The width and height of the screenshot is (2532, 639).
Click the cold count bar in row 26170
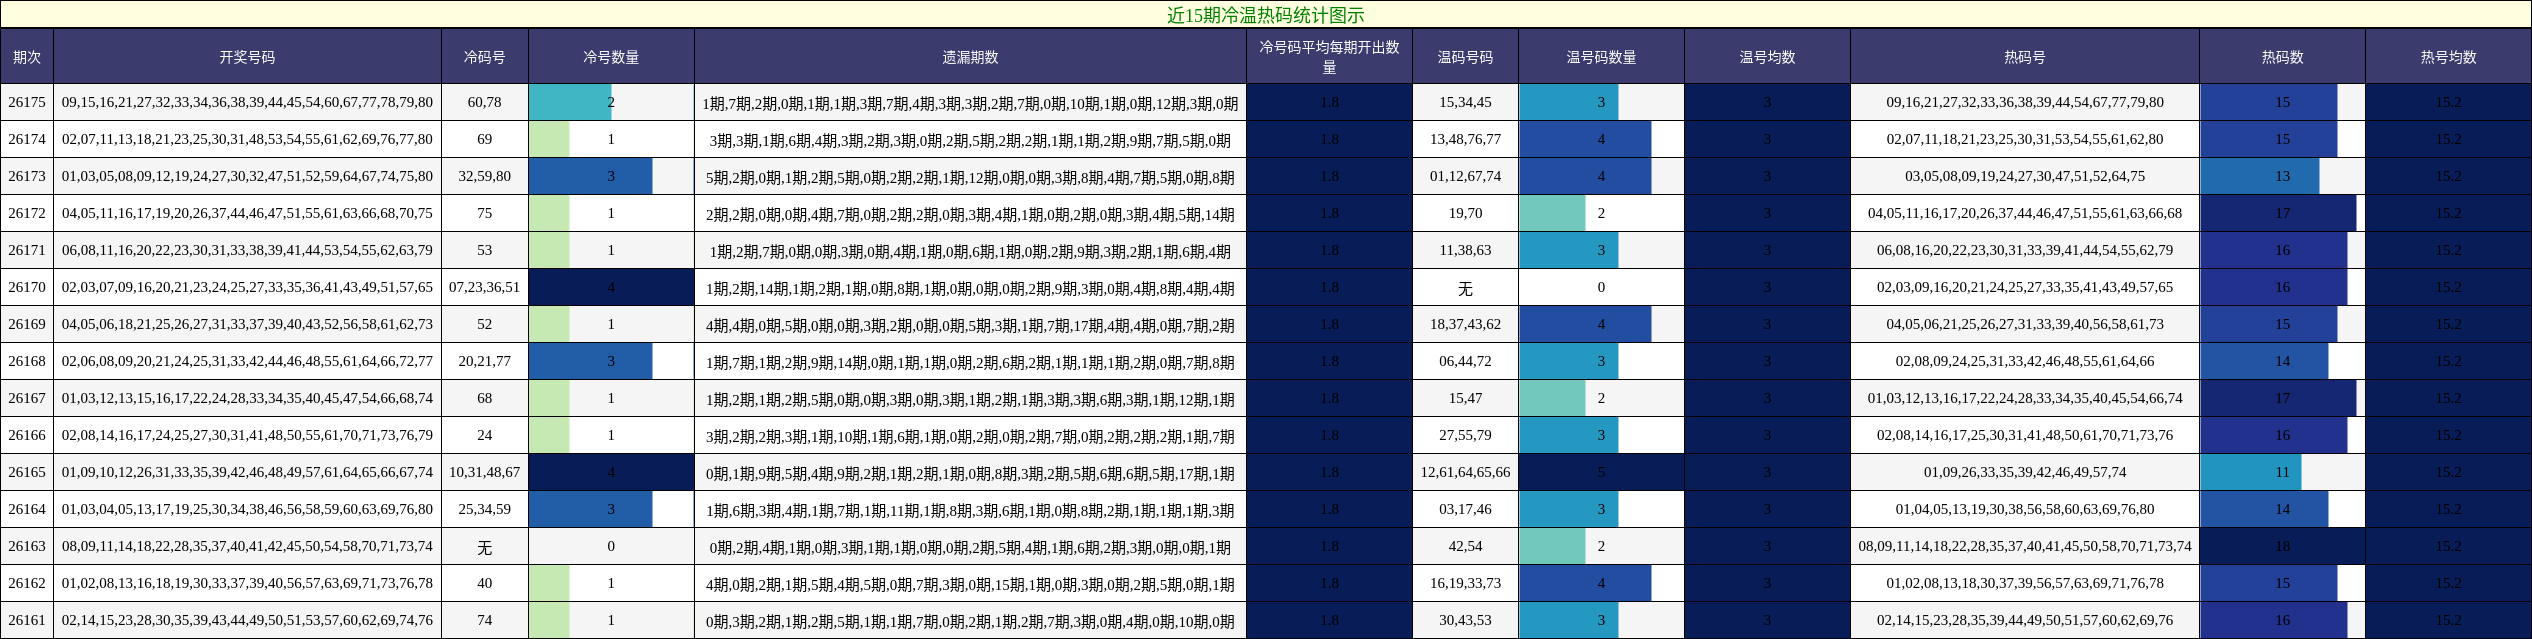click(611, 287)
